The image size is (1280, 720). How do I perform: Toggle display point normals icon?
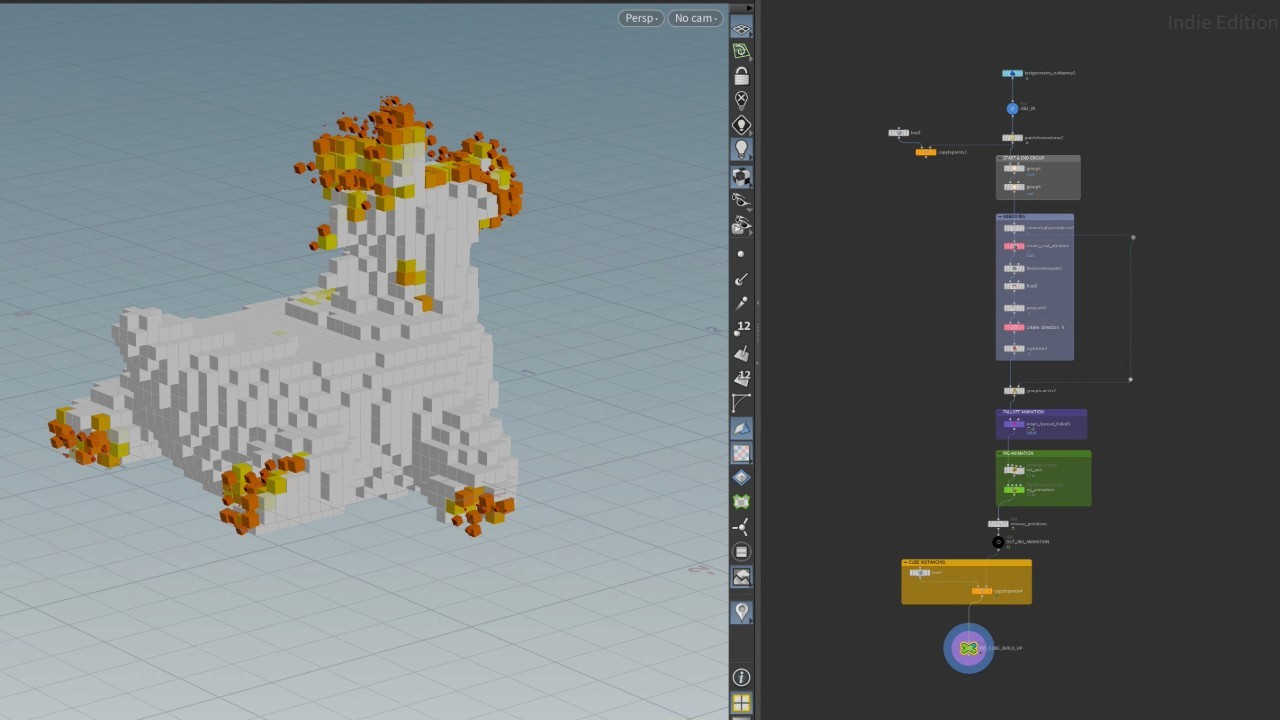coord(741,279)
